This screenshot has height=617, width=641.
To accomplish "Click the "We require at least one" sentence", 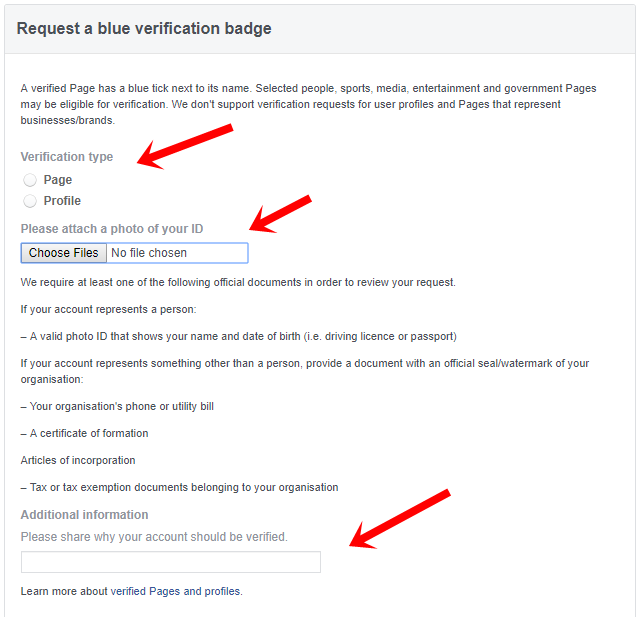I will pos(238,282).
